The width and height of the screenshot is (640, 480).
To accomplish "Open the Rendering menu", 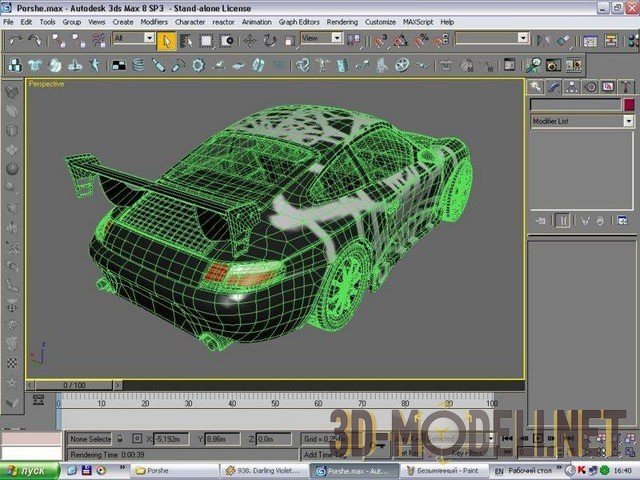I will (x=342, y=21).
